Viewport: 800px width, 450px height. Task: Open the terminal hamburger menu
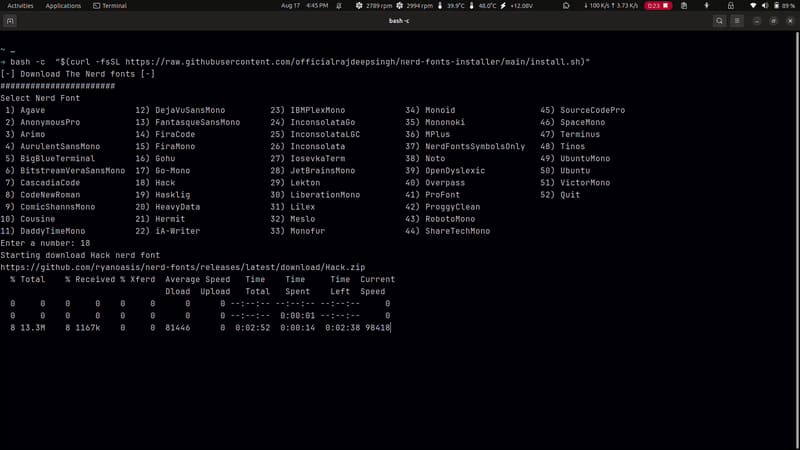pos(737,21)
